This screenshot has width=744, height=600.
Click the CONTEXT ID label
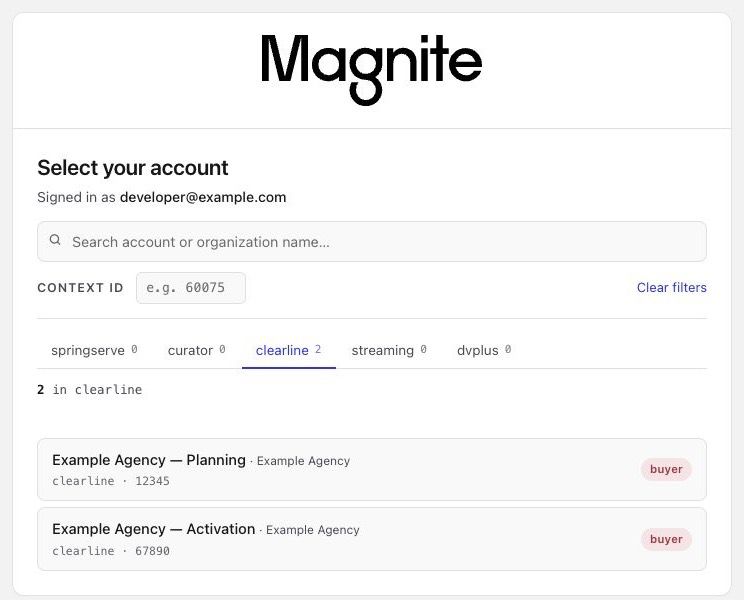[80, 288]
